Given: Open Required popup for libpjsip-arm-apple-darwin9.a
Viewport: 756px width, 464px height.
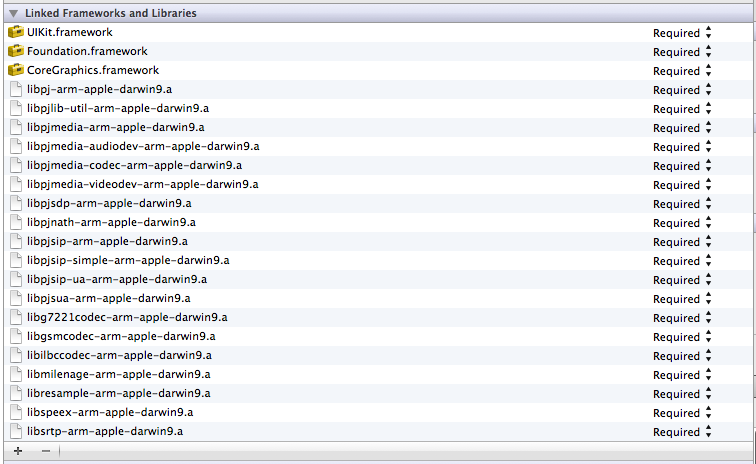Looking at the screenshot, I should tap(682, 242).
